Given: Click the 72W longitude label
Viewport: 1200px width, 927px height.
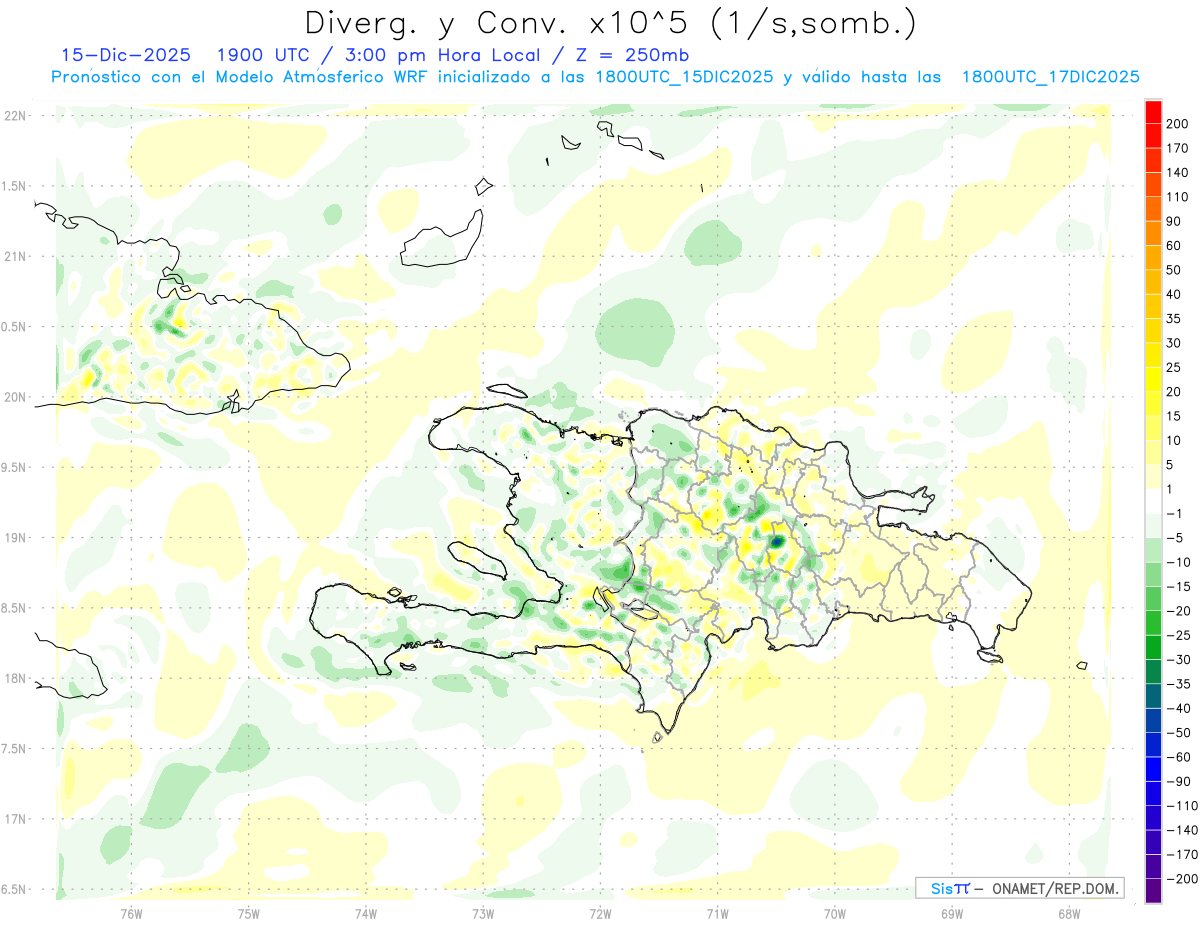Looking at the screenshot, I should click(x=600, y=913).
